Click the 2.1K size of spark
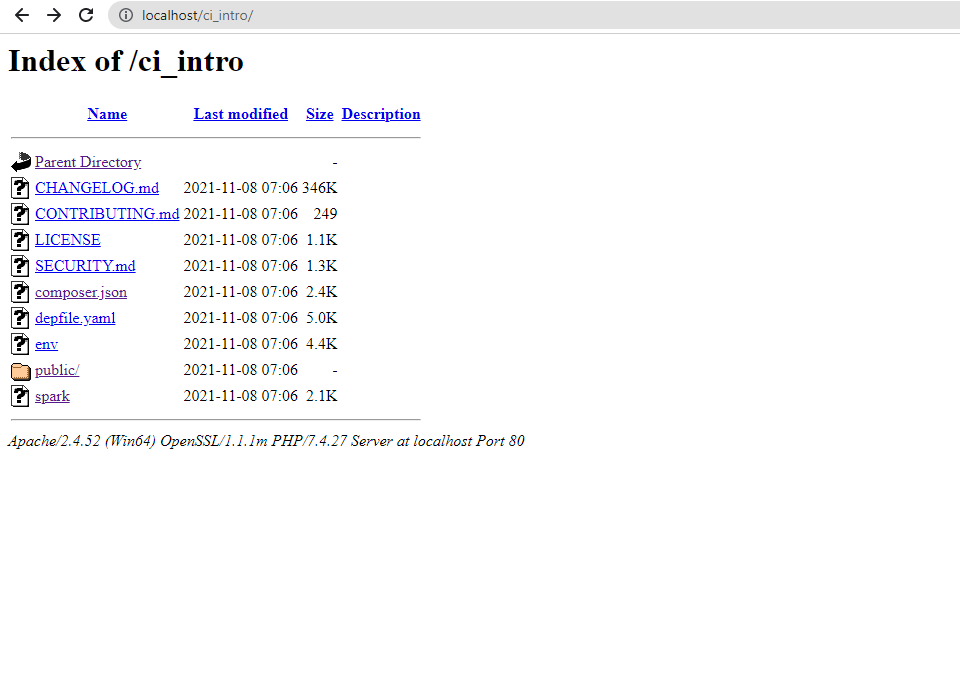The image size is (960, 684). click(x=321, y=396)
